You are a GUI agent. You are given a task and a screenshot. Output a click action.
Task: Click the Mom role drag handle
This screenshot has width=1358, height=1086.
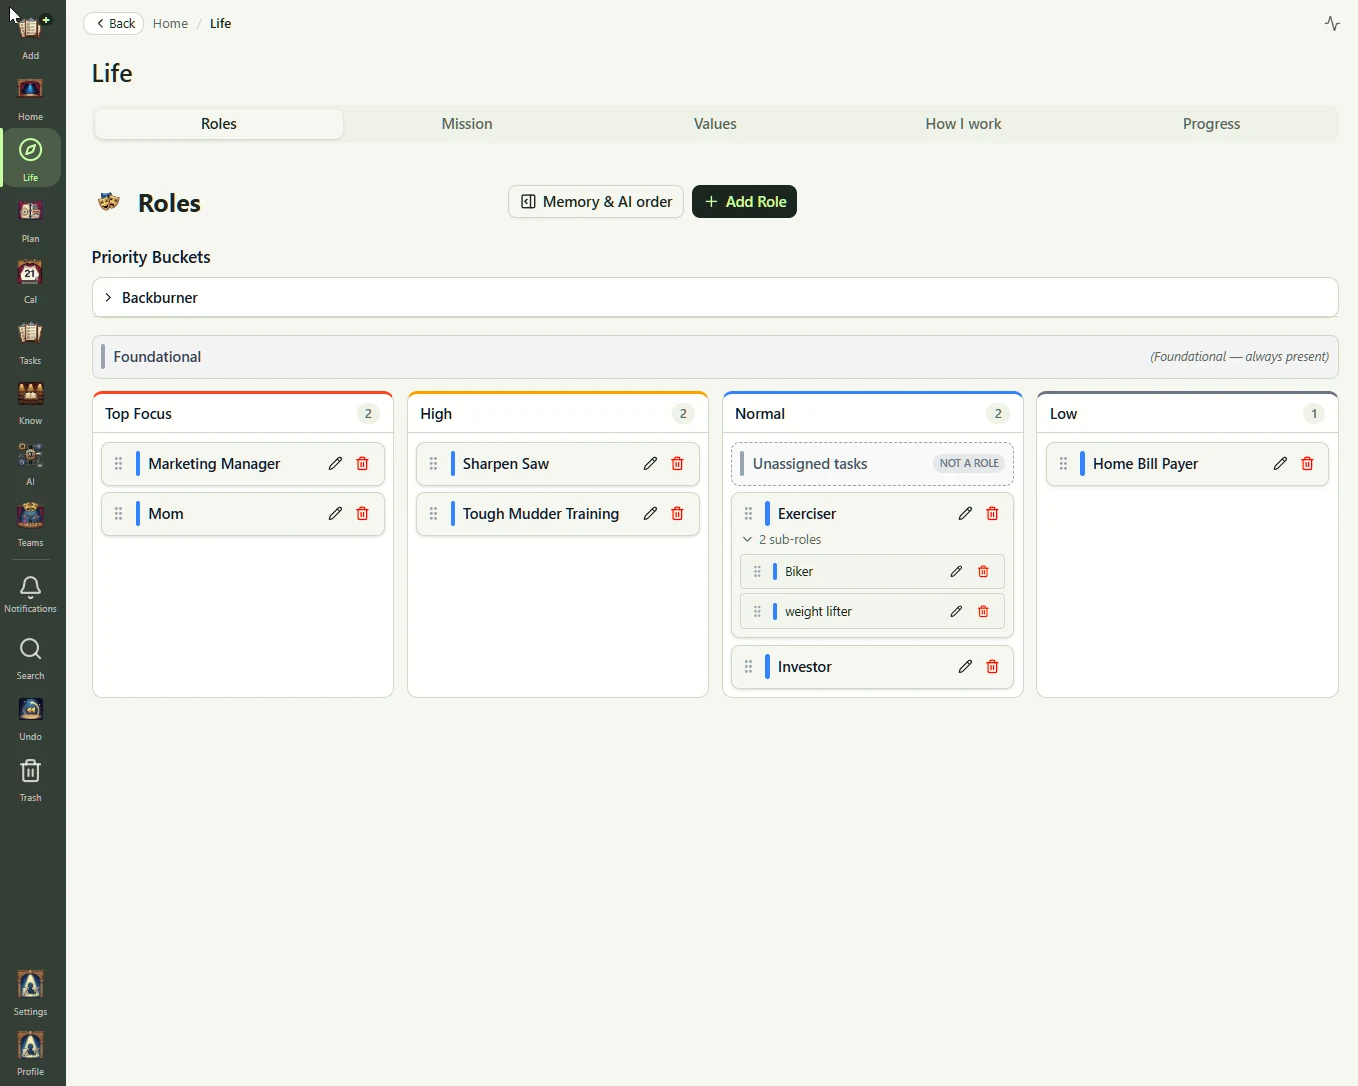point(118,513)
